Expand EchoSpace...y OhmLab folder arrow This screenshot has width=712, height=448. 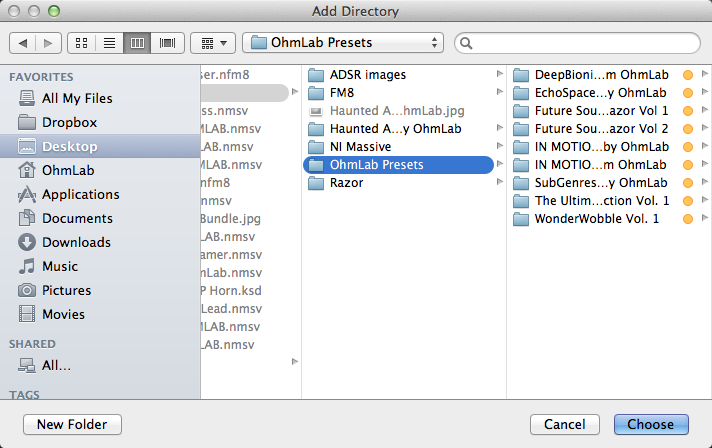click(704, 92)
